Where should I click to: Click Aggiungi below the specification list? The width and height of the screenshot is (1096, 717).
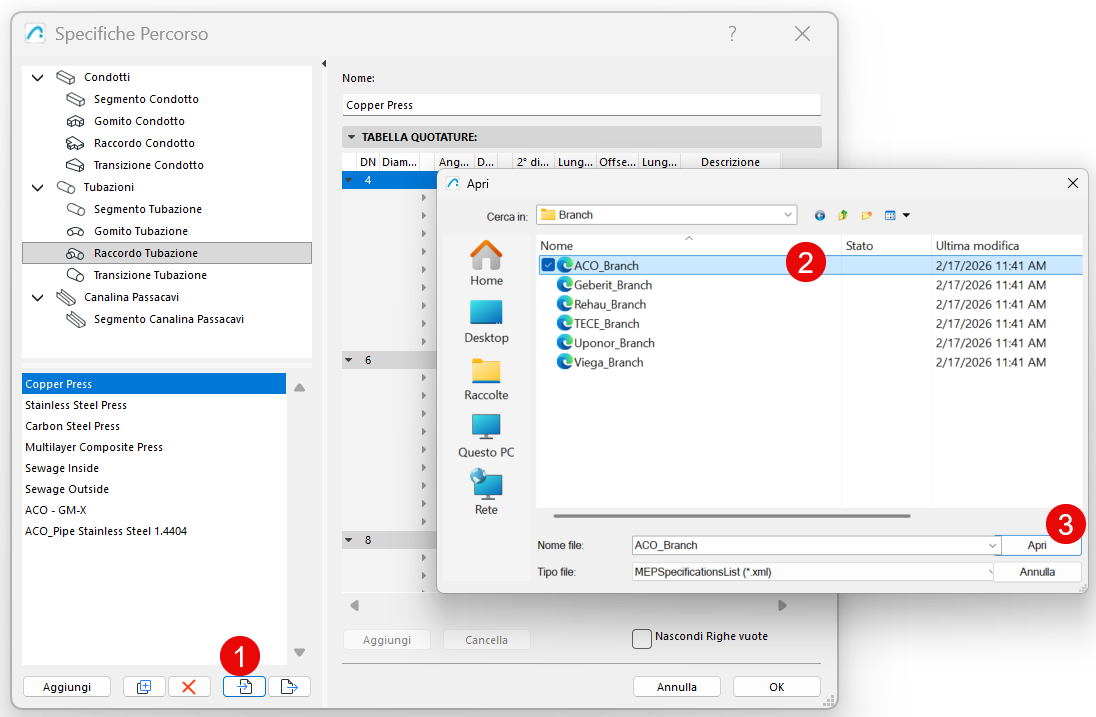pos(66,686)
